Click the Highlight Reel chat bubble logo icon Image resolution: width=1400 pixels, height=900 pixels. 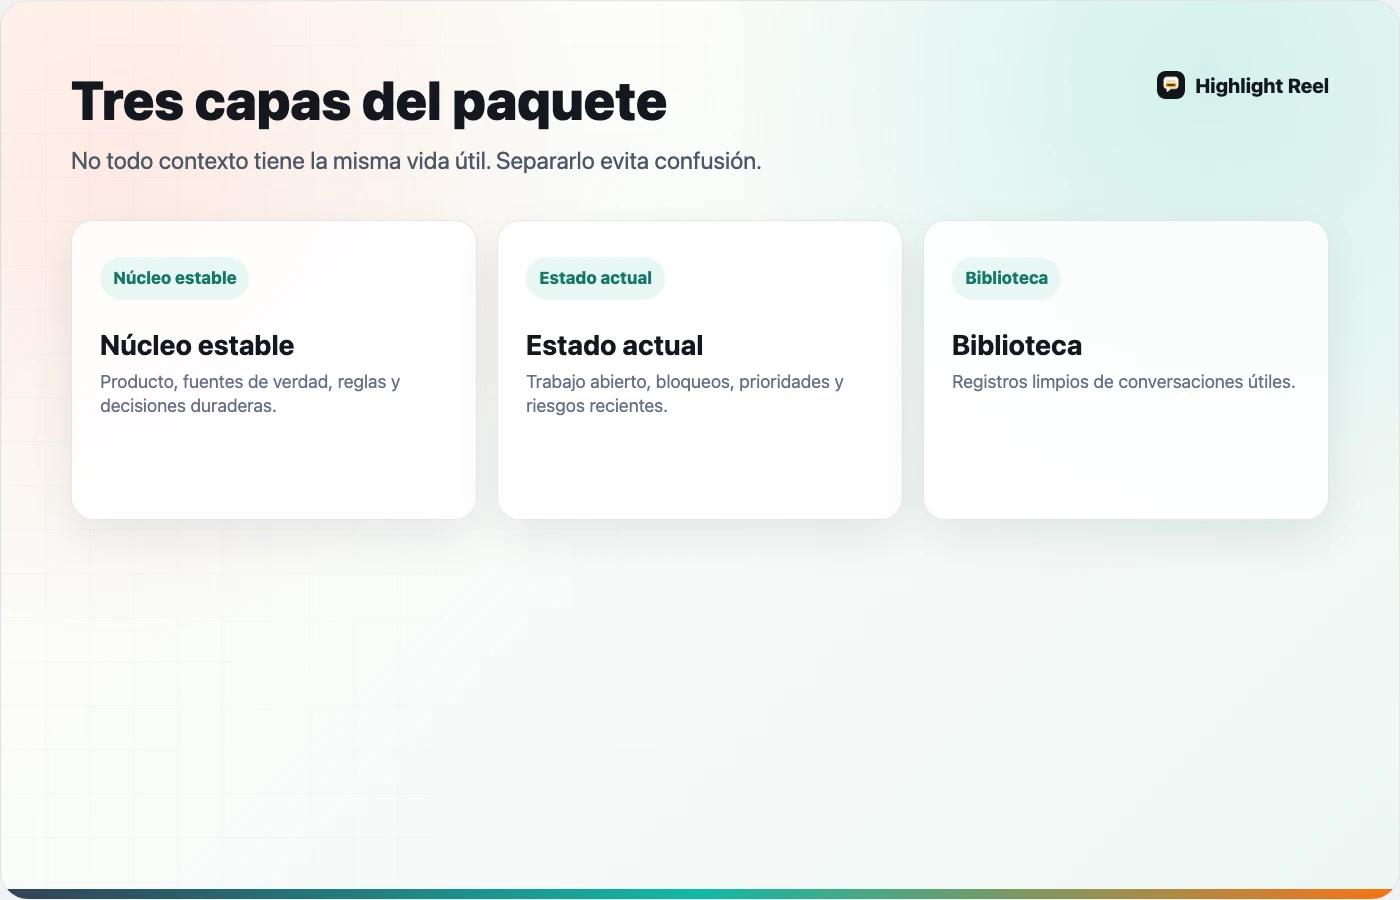(1171, 85)
